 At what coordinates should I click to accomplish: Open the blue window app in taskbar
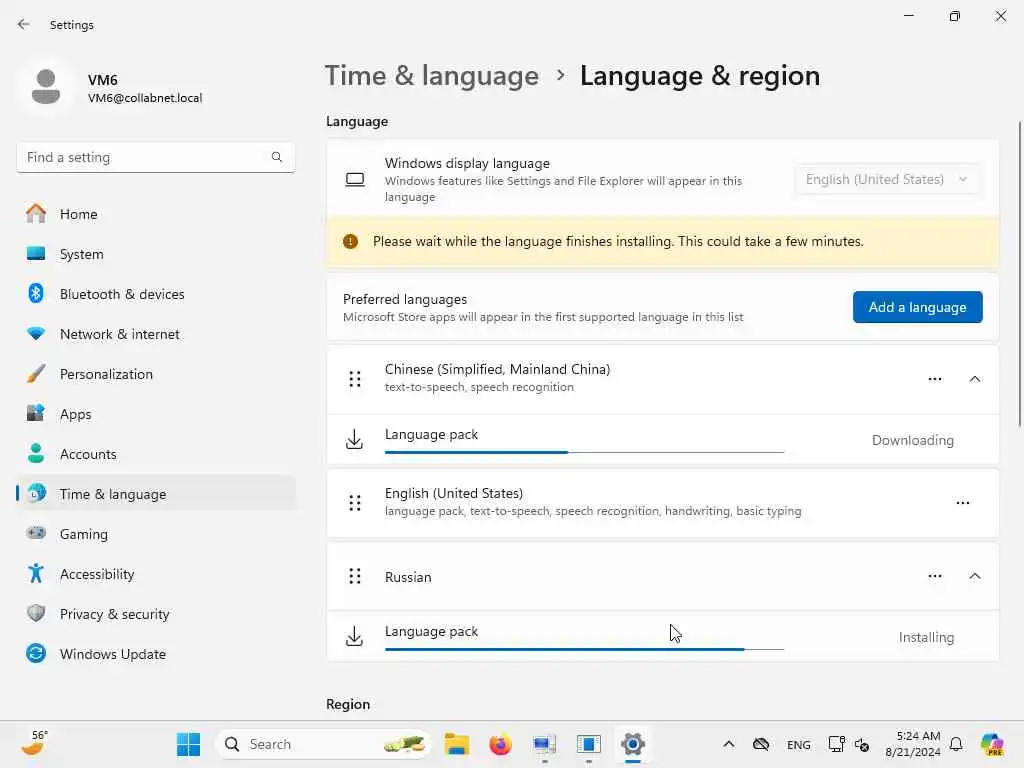pos(588,744)
